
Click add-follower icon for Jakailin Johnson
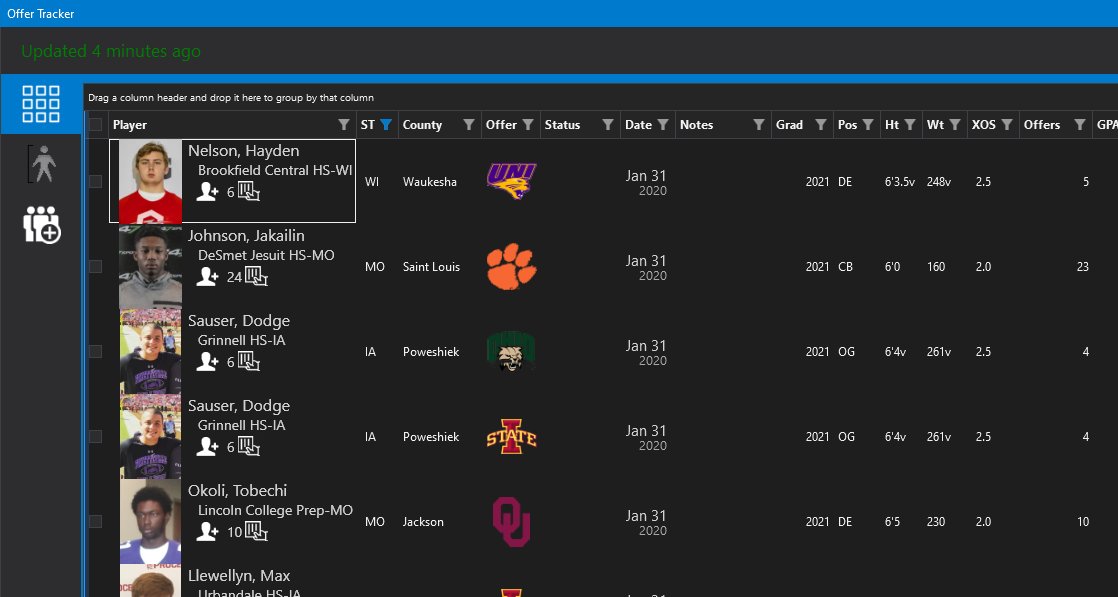coord(207,277)
